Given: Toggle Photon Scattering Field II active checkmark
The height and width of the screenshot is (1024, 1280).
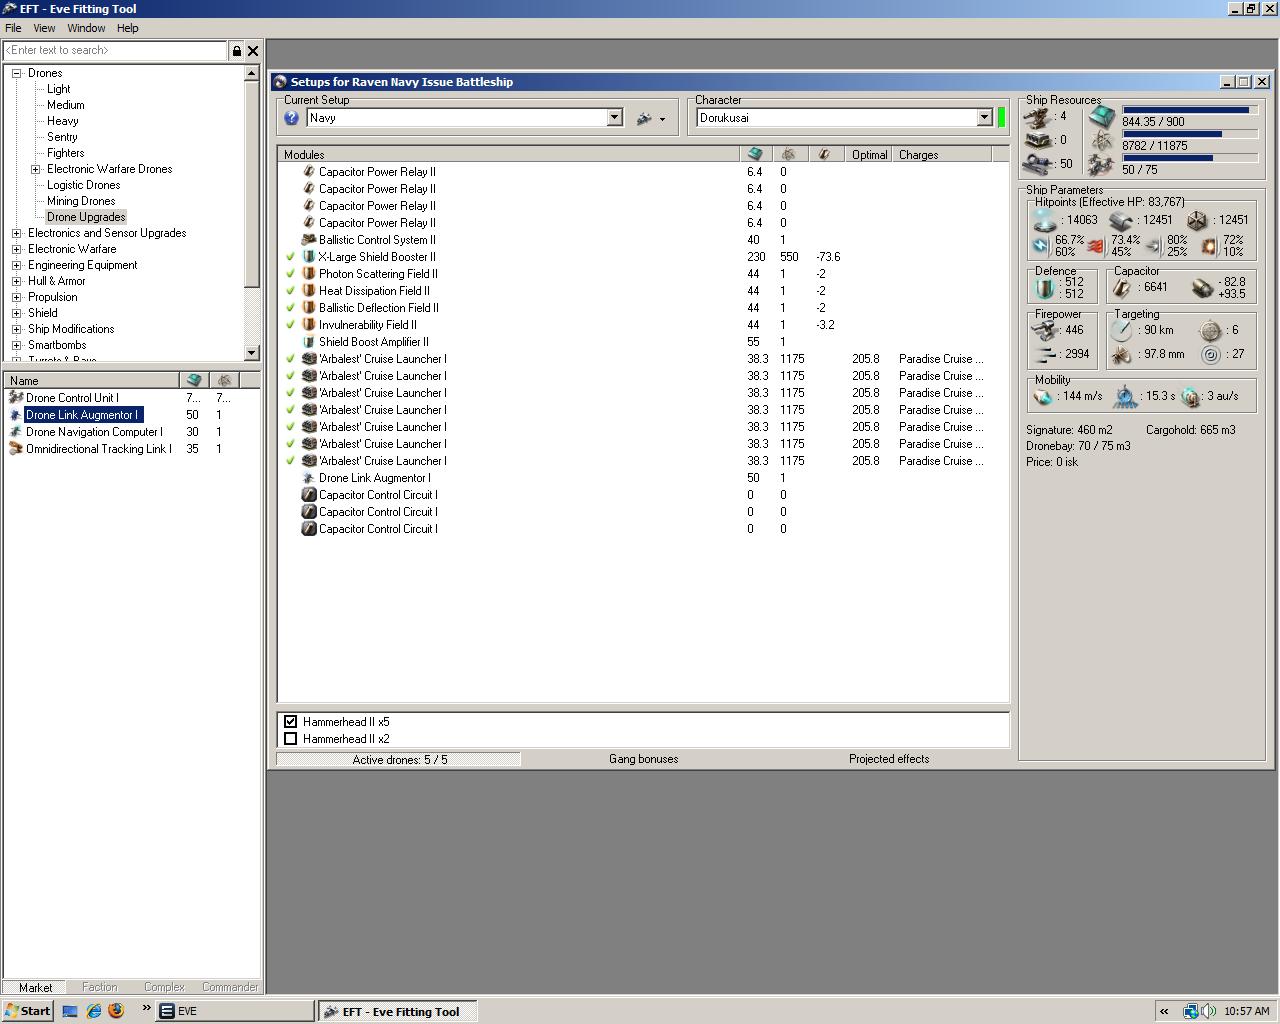Looking at the screenshot, I should point(290,274).
